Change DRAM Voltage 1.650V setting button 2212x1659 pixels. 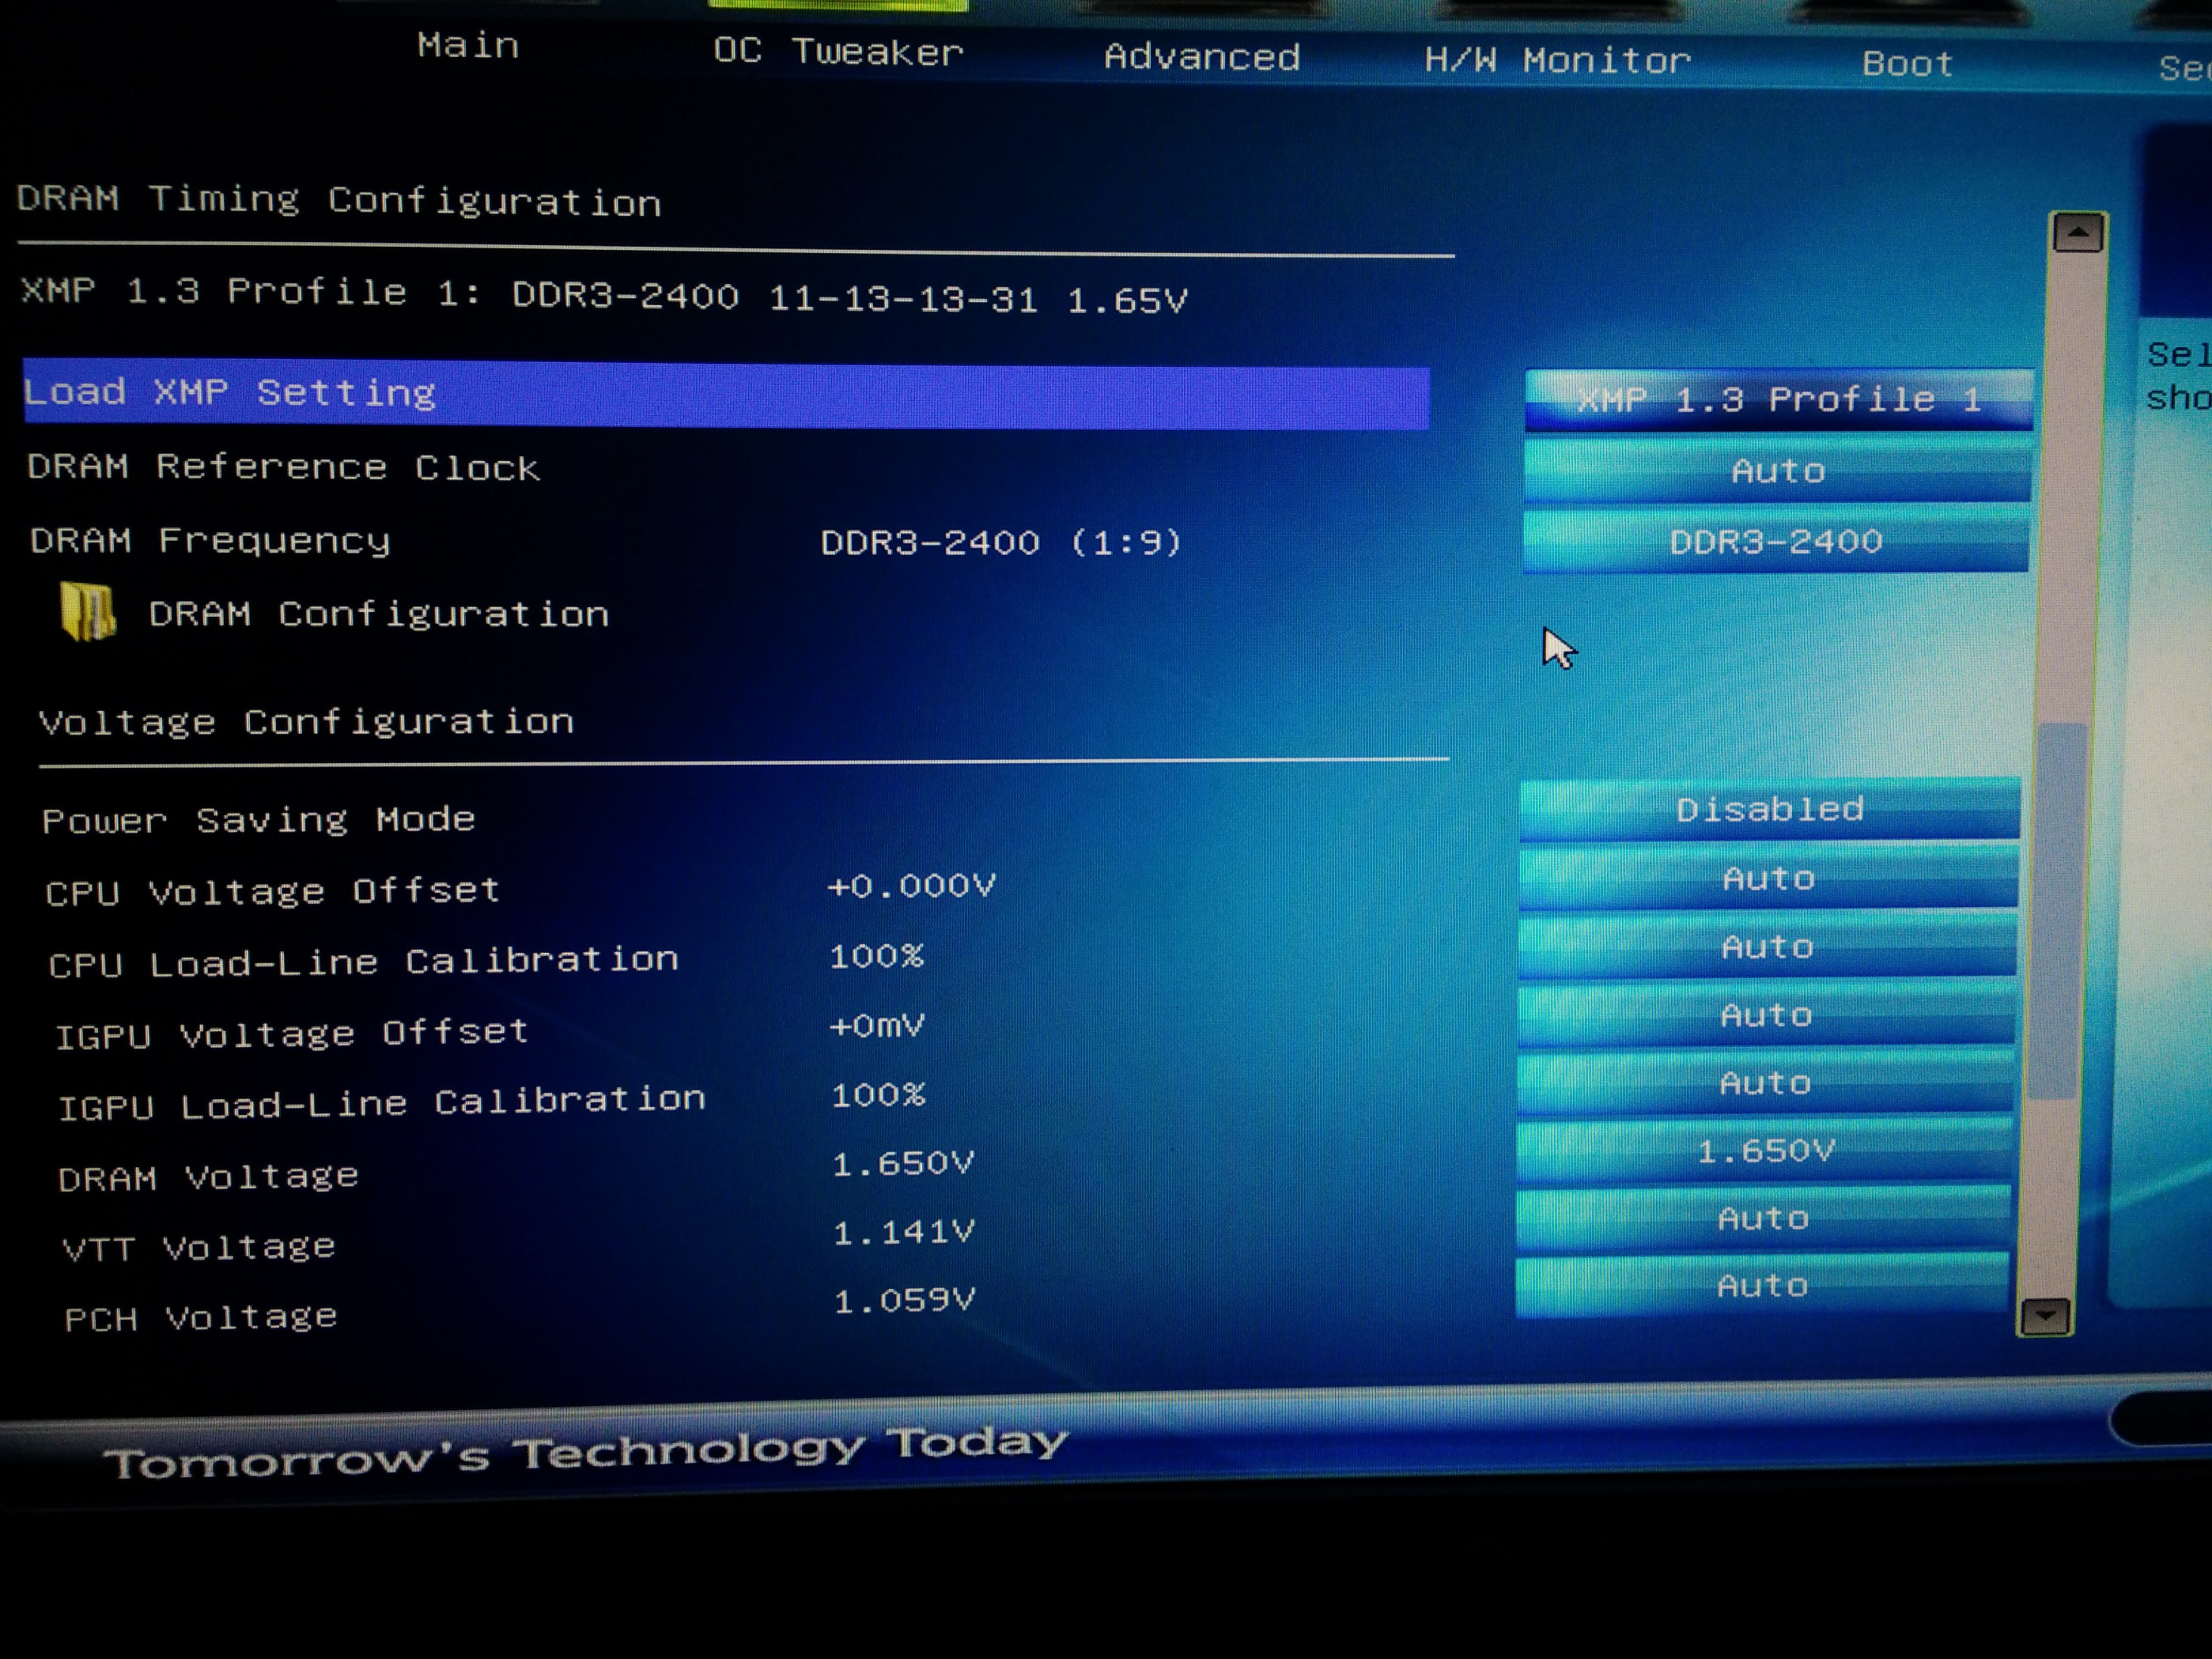coord(1764,1150)
